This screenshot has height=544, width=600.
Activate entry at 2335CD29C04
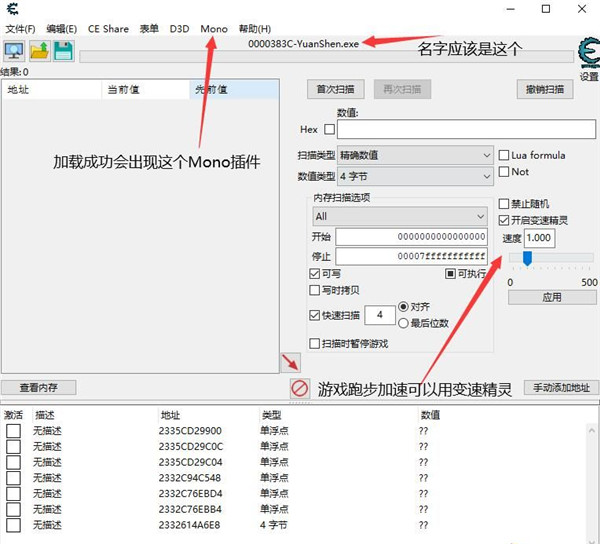tap(13, 462)
